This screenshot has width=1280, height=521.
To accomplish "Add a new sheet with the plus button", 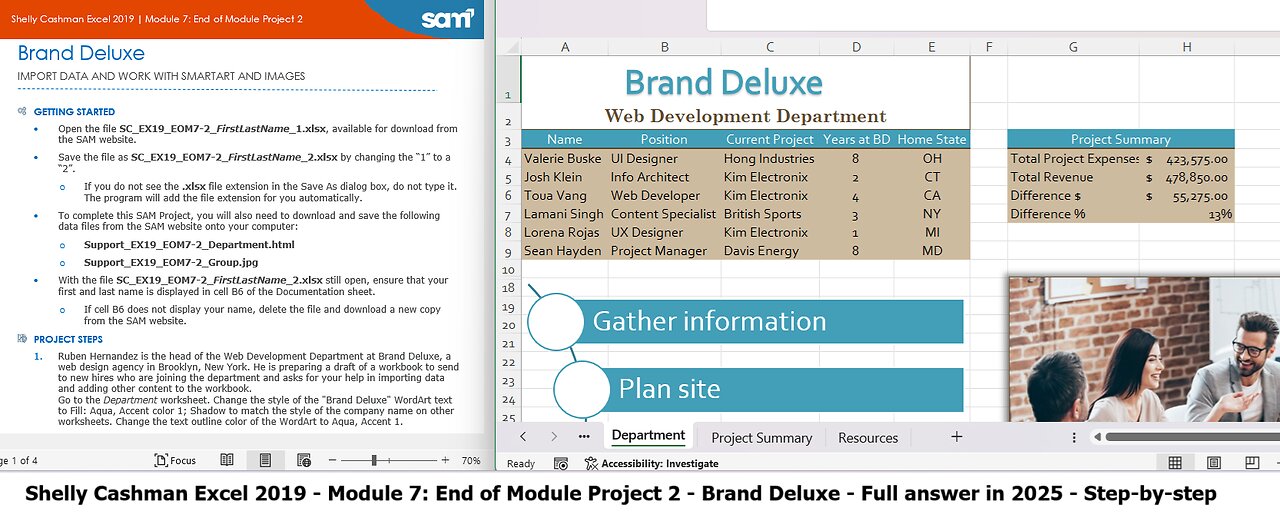I will click(x=956, y=437).
